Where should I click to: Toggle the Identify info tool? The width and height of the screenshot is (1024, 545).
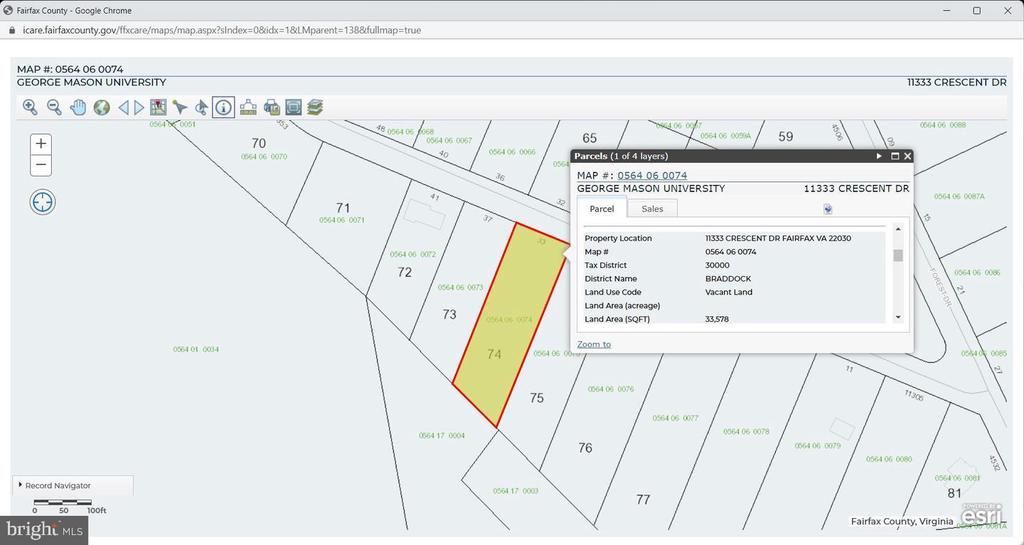pyautogui.click(x=223, y=107)
